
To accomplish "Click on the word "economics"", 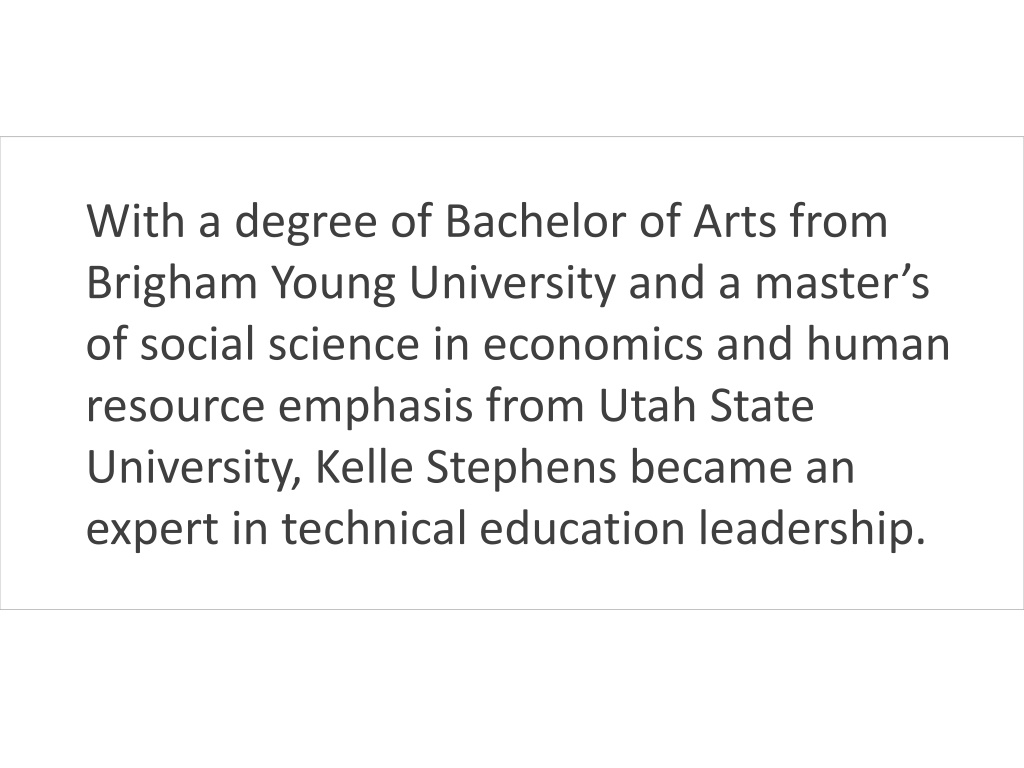I will pos(592,345).
